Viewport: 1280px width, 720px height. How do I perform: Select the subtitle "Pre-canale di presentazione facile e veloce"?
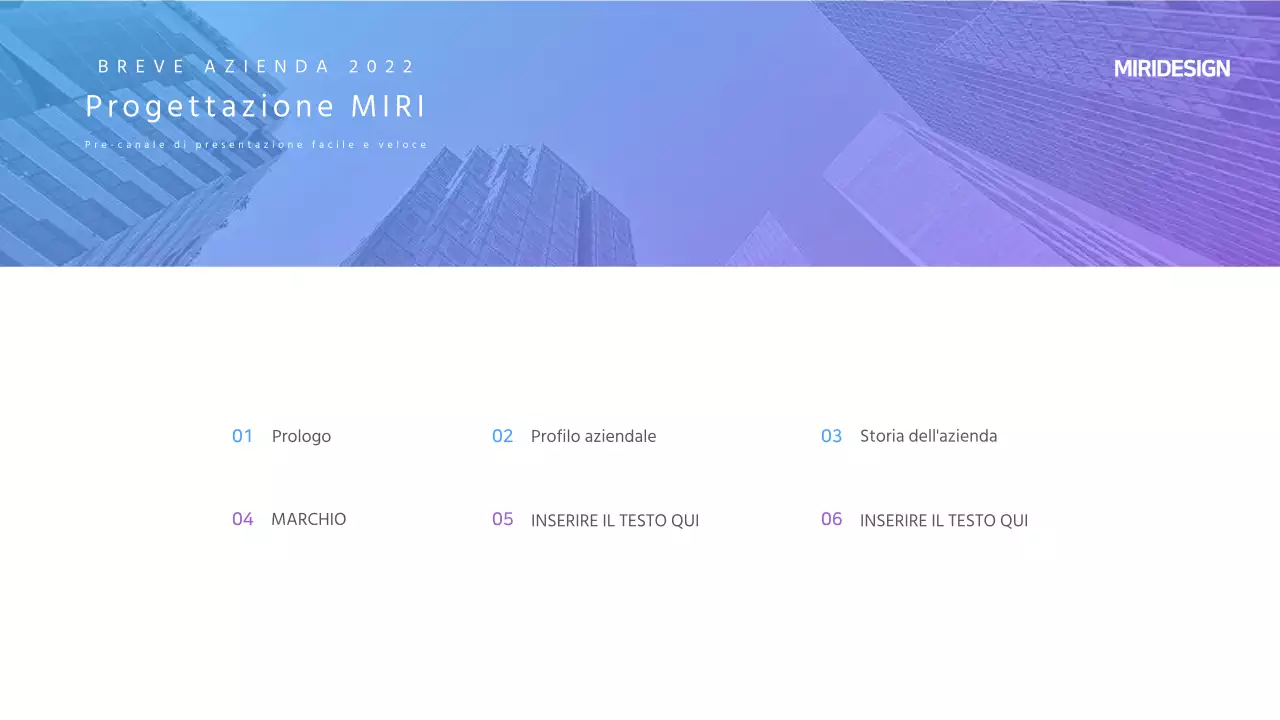coord(256,145)
